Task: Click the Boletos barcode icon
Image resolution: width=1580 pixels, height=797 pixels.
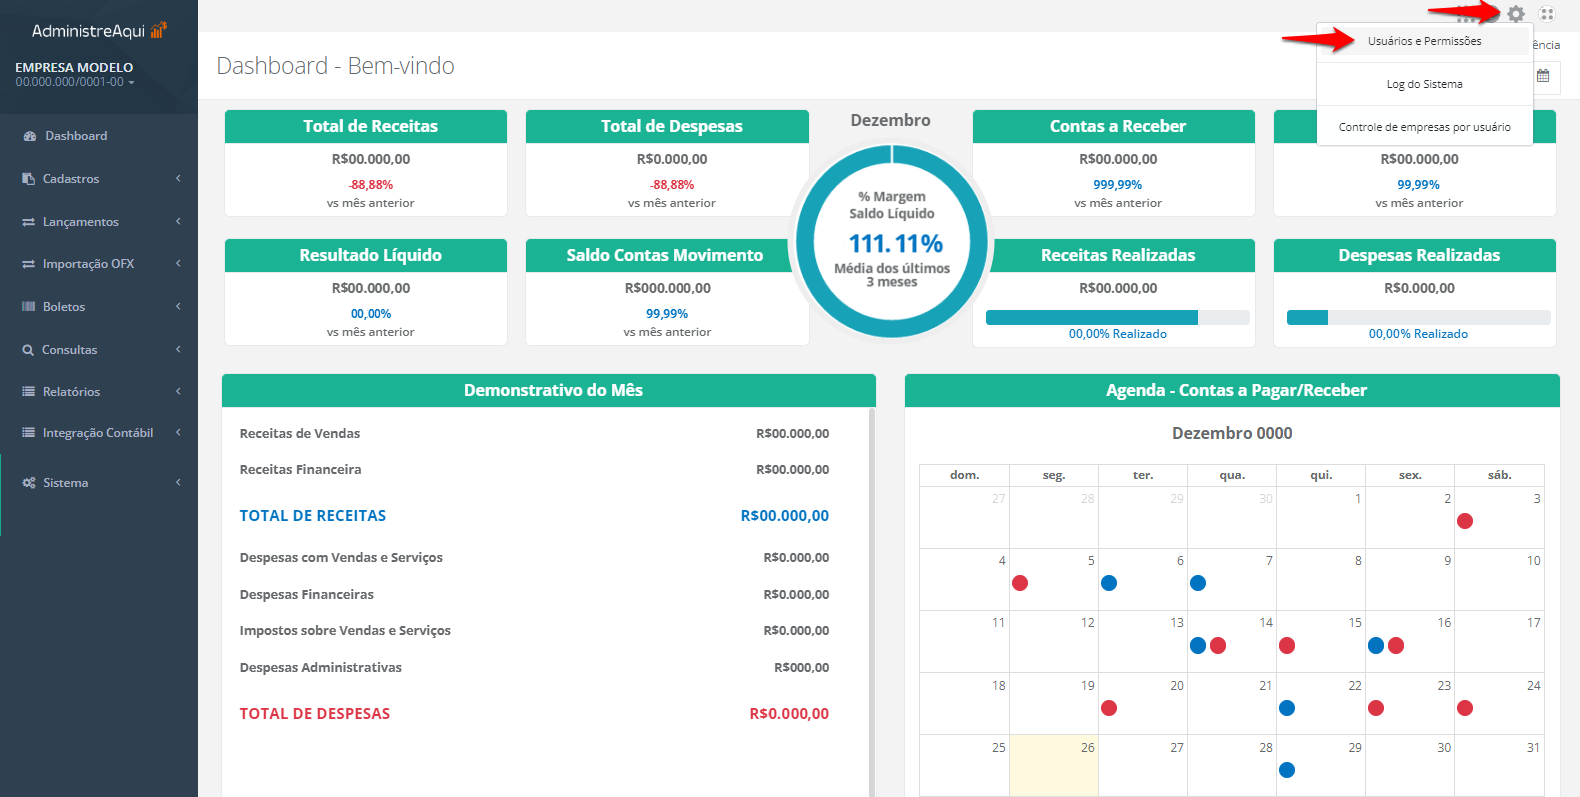Action: tap(29, 307)
